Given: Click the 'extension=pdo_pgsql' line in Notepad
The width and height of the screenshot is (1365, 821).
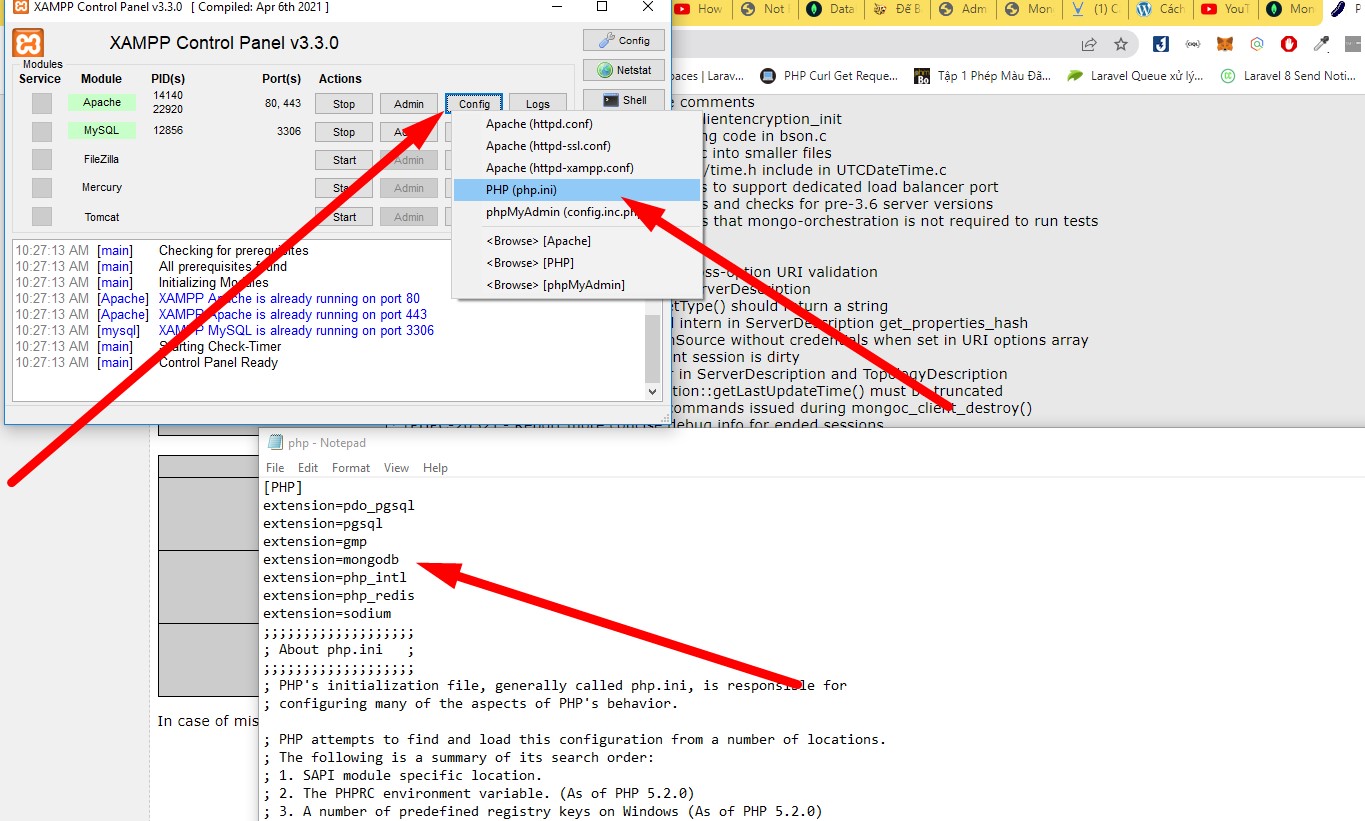Looking at the screenshot, I should [x=339, y=505].
